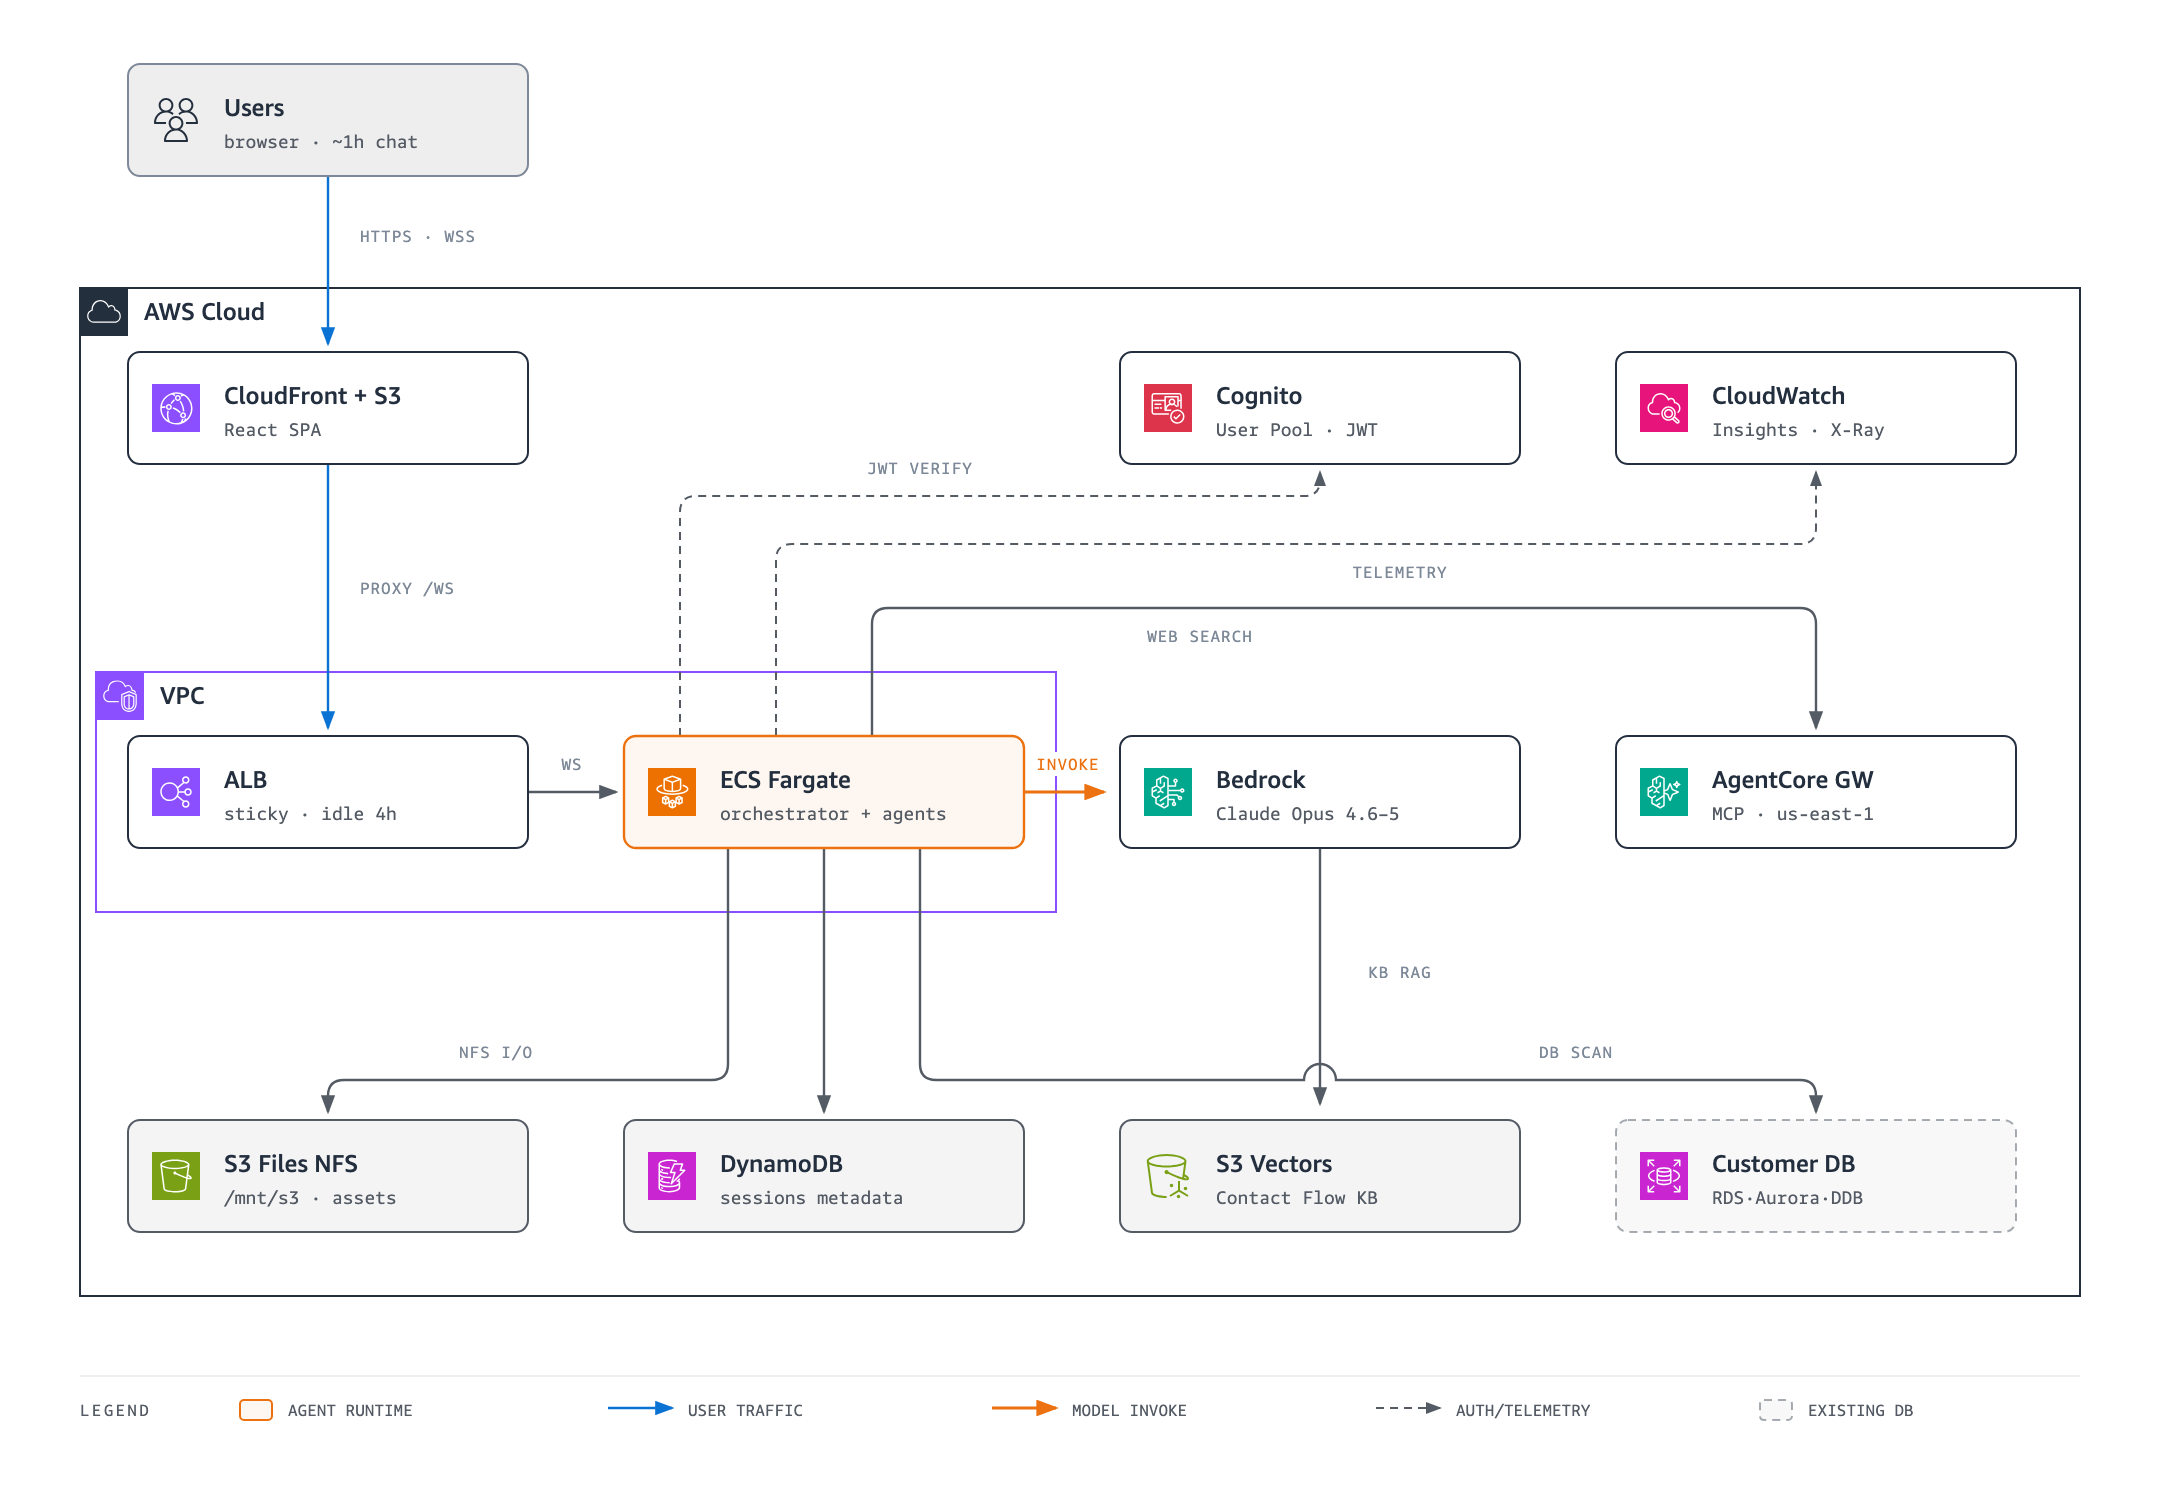Screen dimensions: 2160x1488
Task: Select 'Claude Opus 4.6–5' text
Action: (x=1307, y=814)
